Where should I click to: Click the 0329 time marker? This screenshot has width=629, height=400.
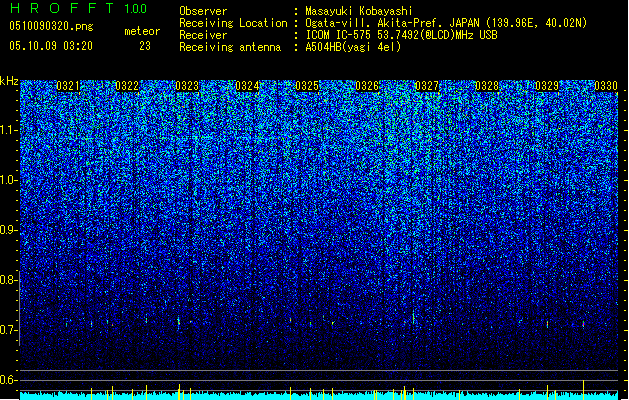tap(547, 86)
